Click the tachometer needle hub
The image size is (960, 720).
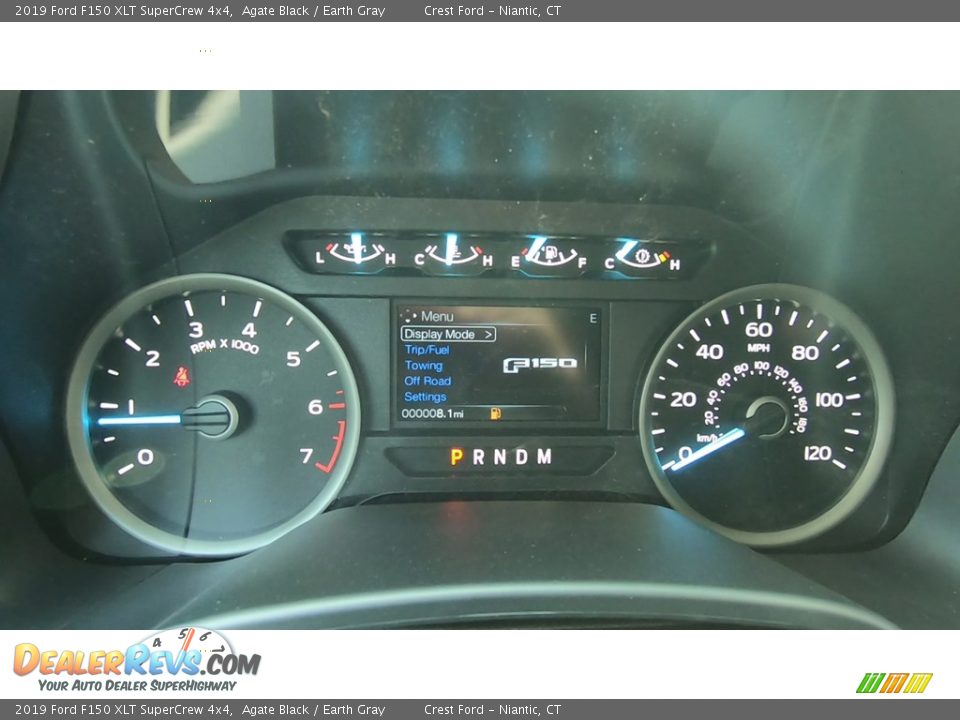point(213,417)
